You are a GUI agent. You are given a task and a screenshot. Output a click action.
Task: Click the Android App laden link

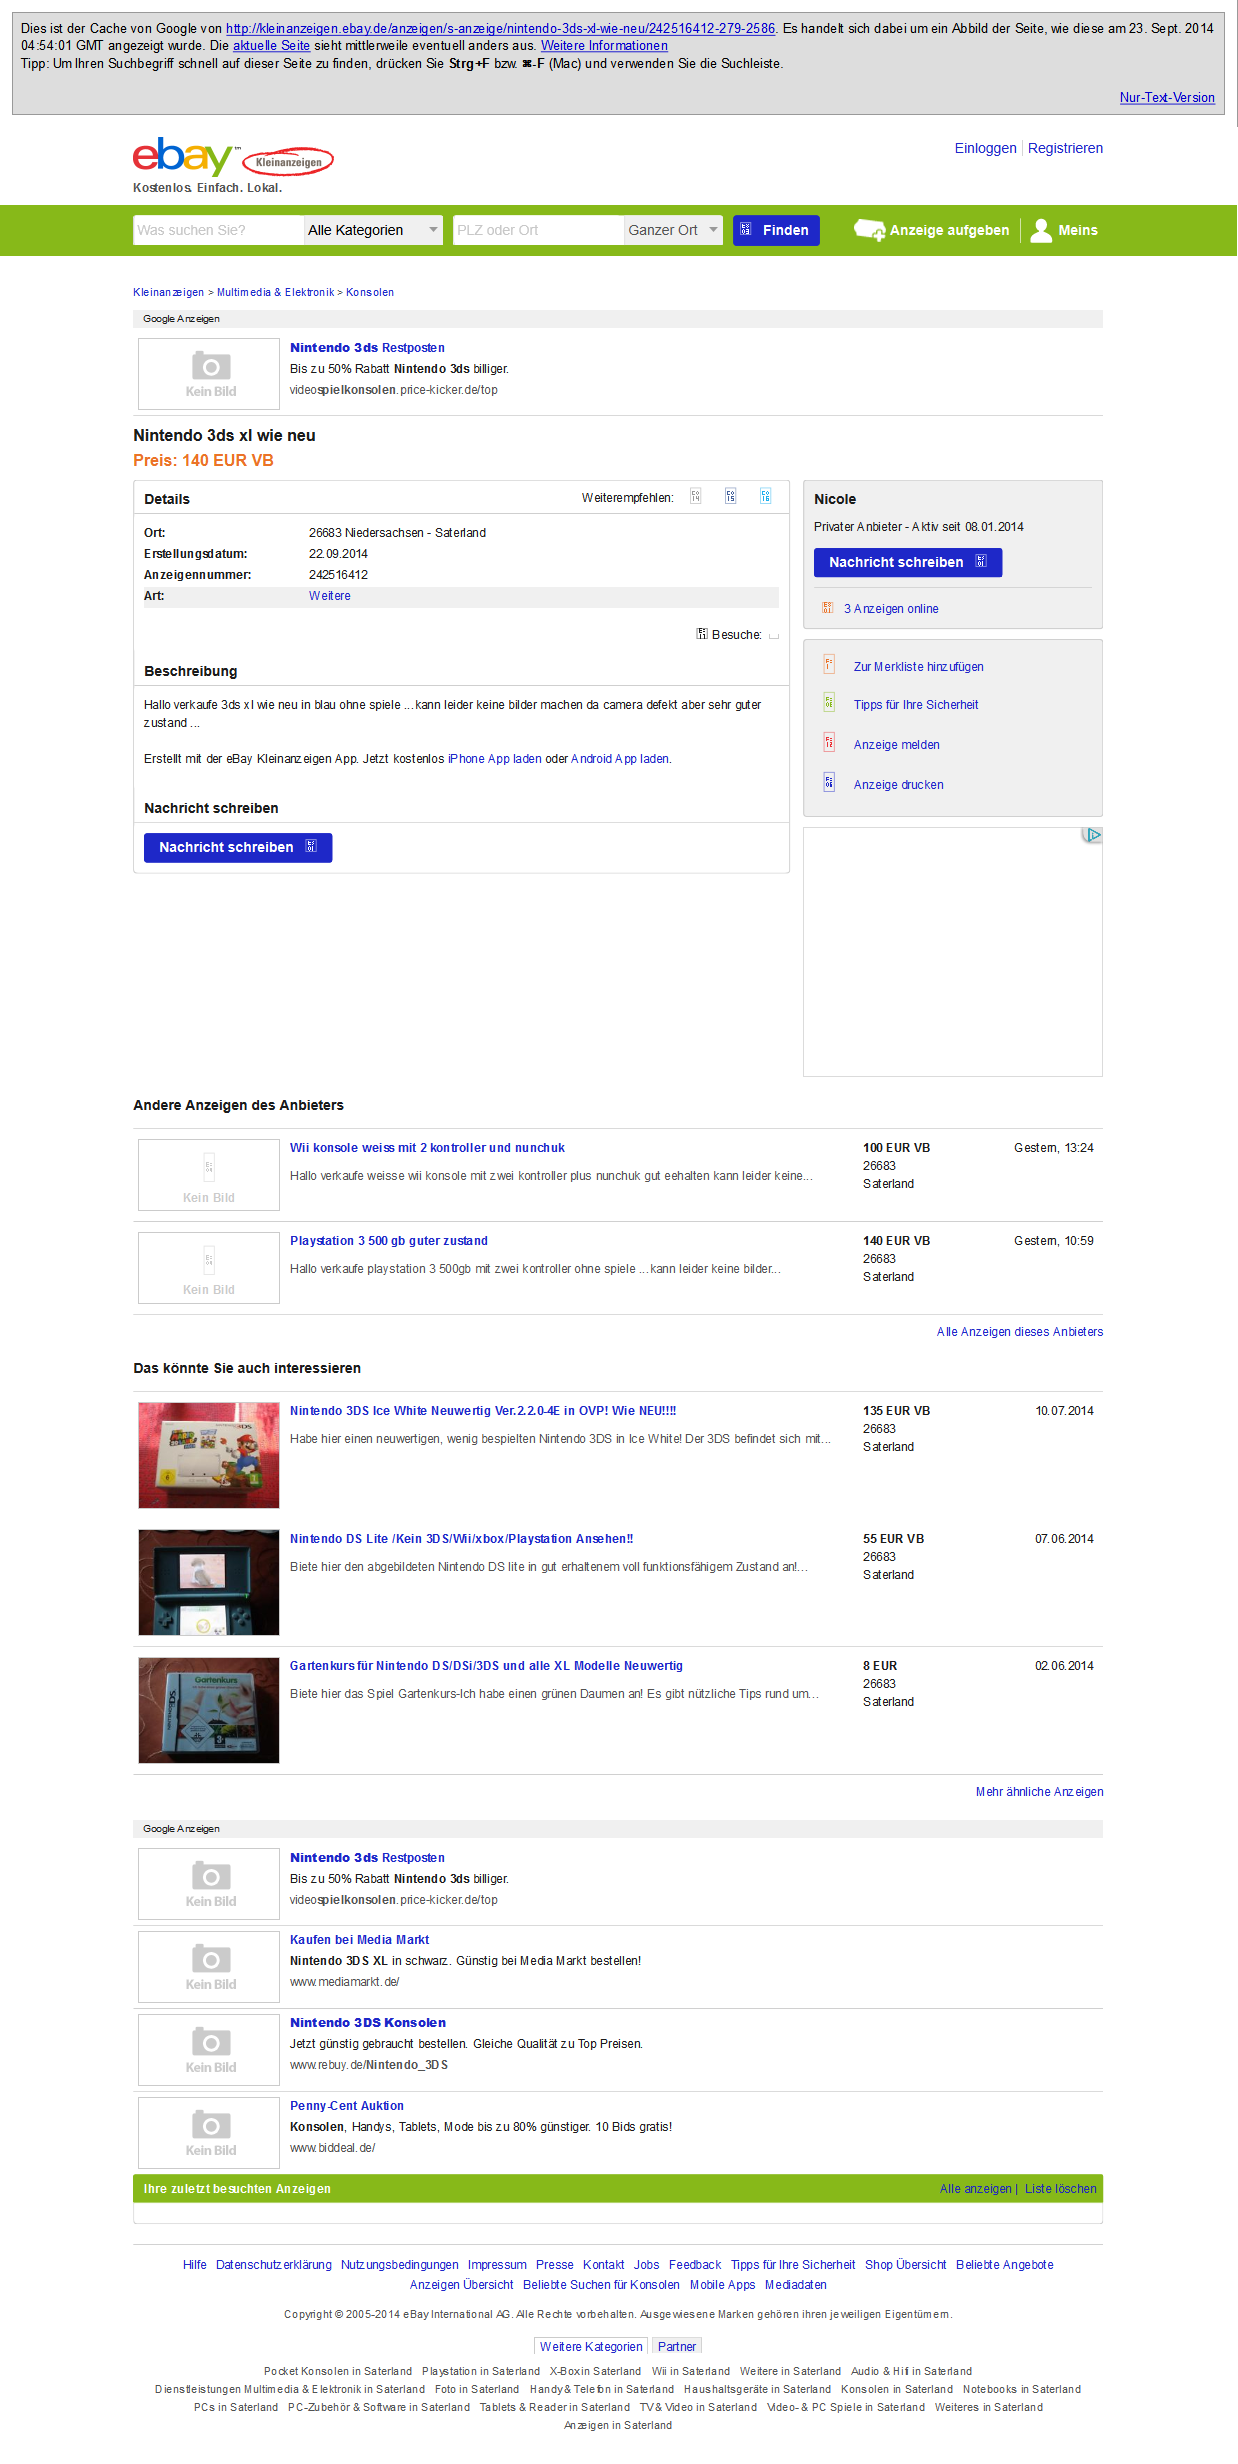(x=620, y=759)
